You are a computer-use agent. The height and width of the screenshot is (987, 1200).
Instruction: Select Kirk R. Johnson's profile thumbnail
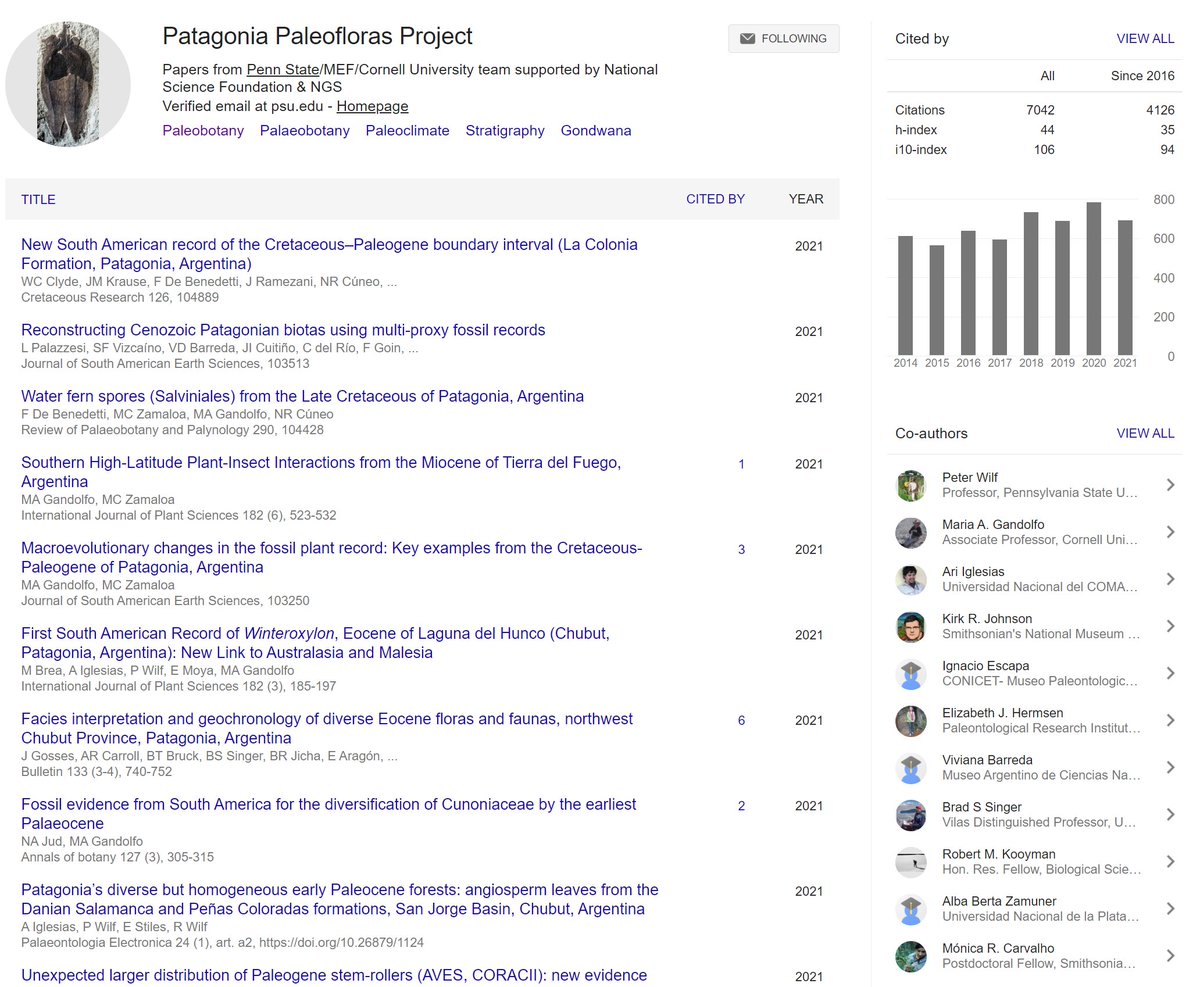[910, 626]
